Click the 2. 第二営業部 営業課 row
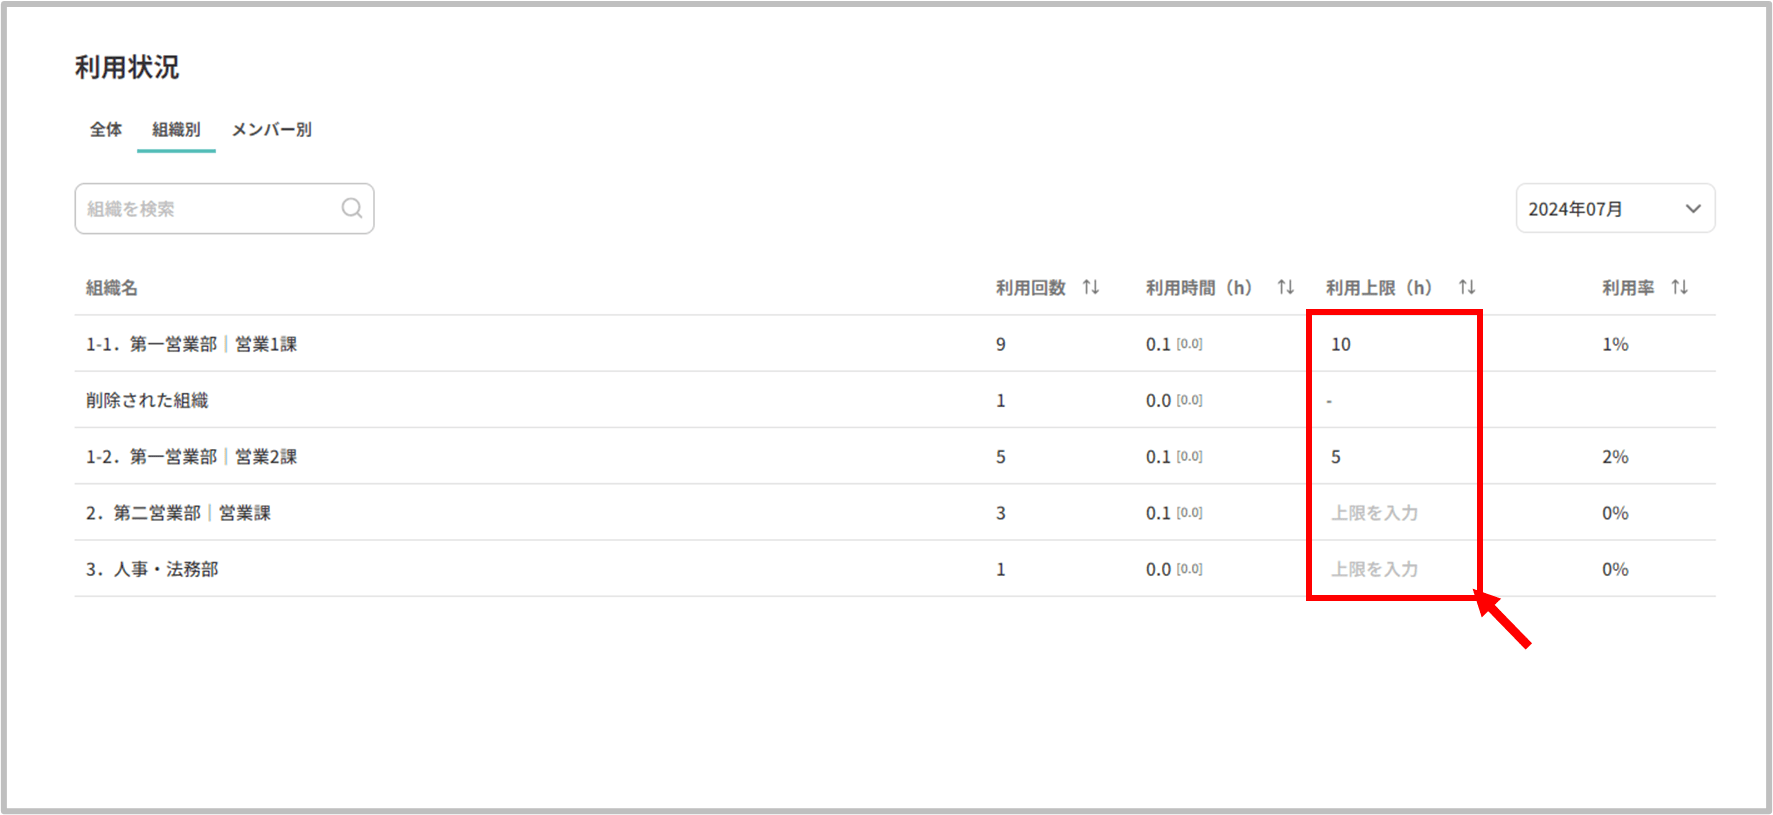Viewport: 1773px width, 815px height. pyautogui.click(x=178, y=513)
